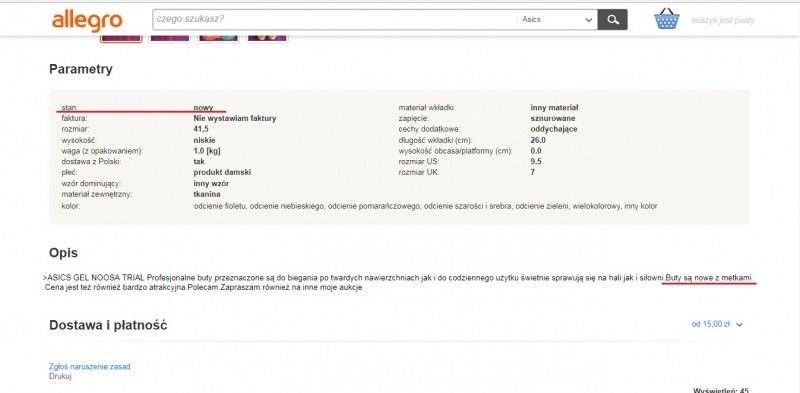Click the 'oddychające' feature value

tap(554, 129)
